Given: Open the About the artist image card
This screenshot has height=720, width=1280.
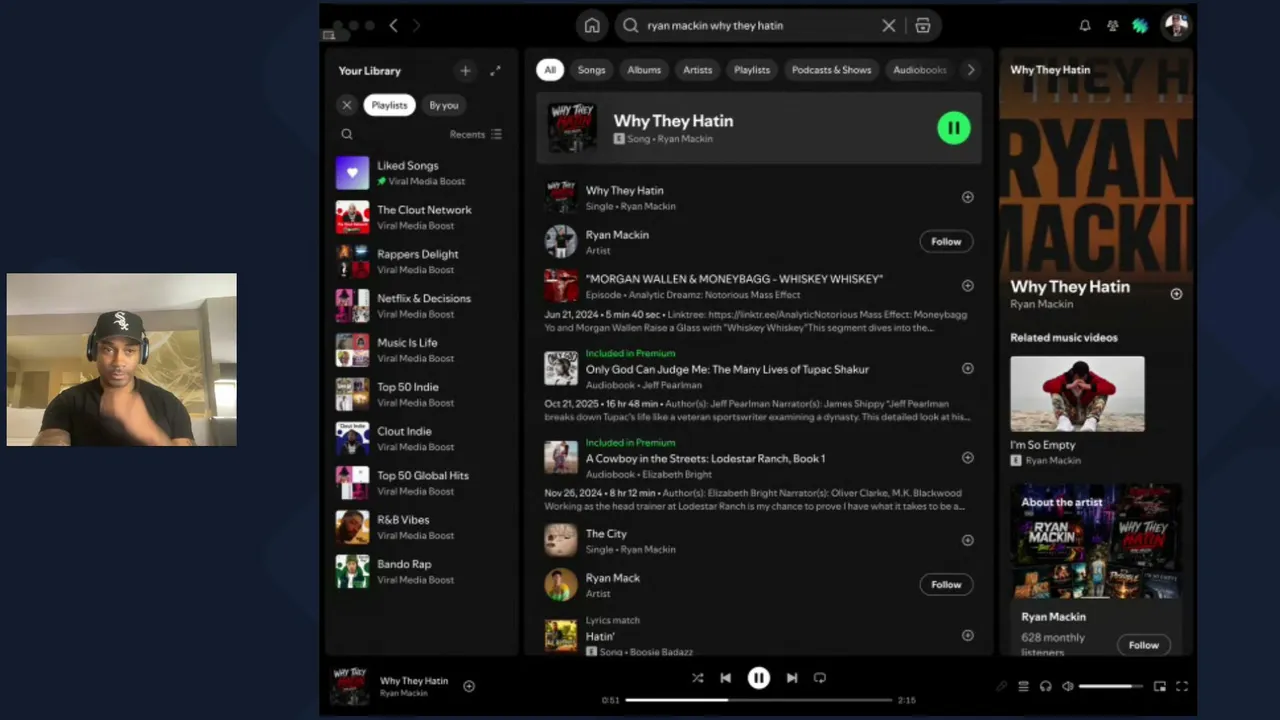Looking at the screenshot, I should (1097, 542).
